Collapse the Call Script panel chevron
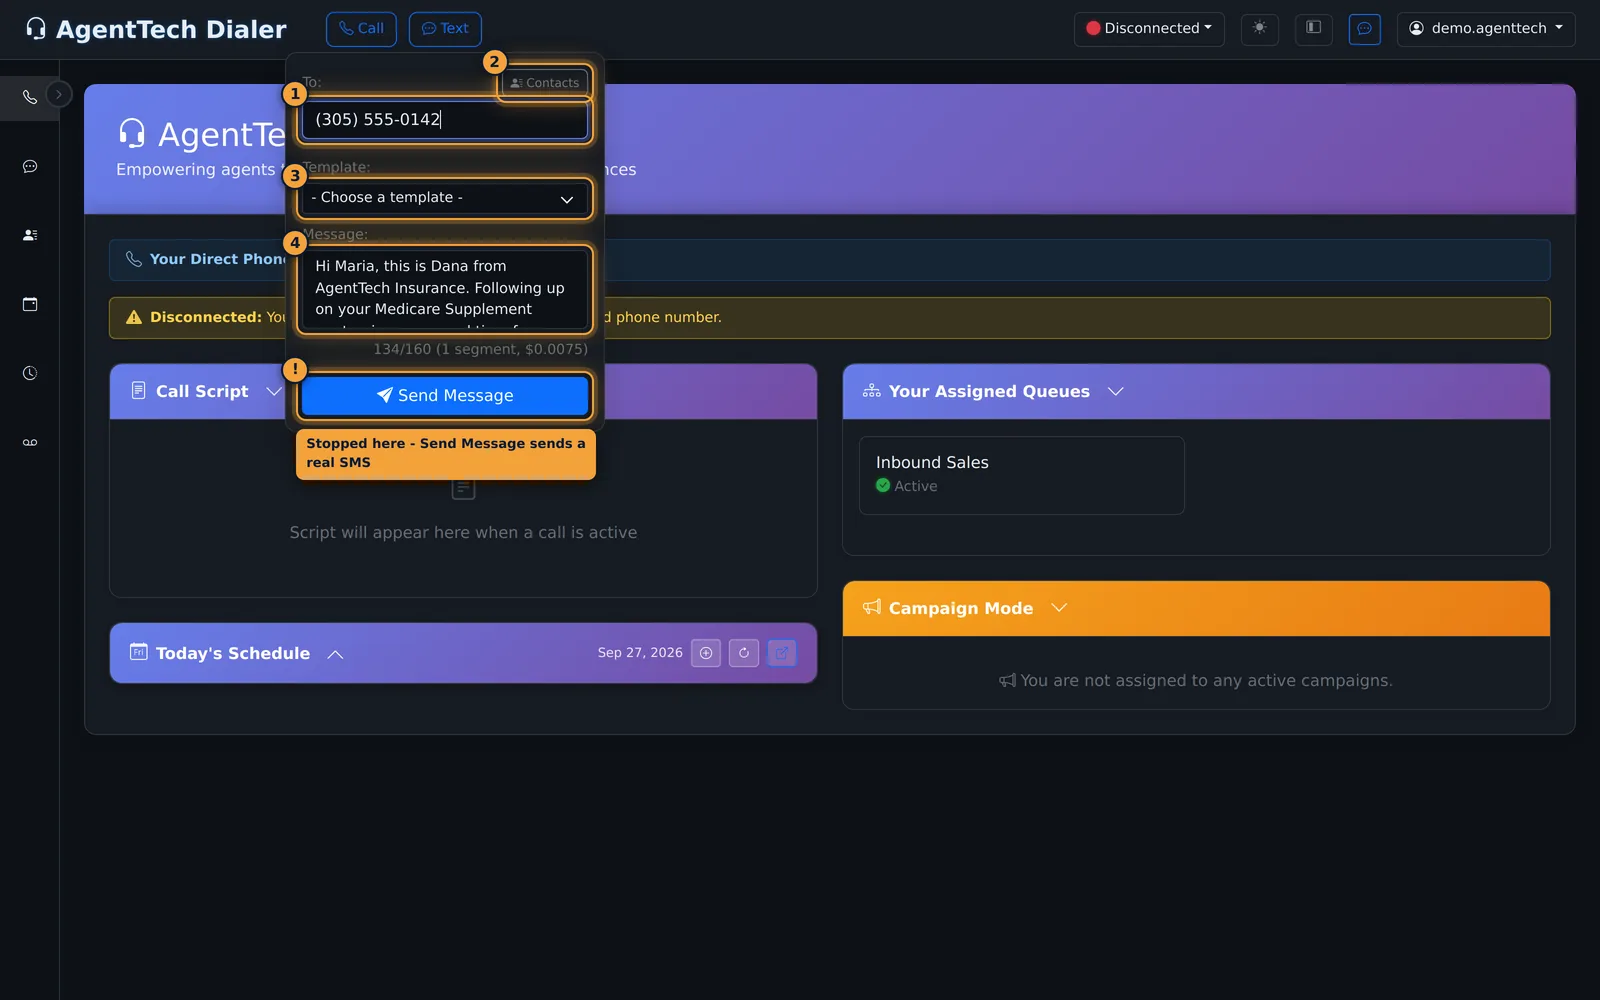 tap(274, 391)
